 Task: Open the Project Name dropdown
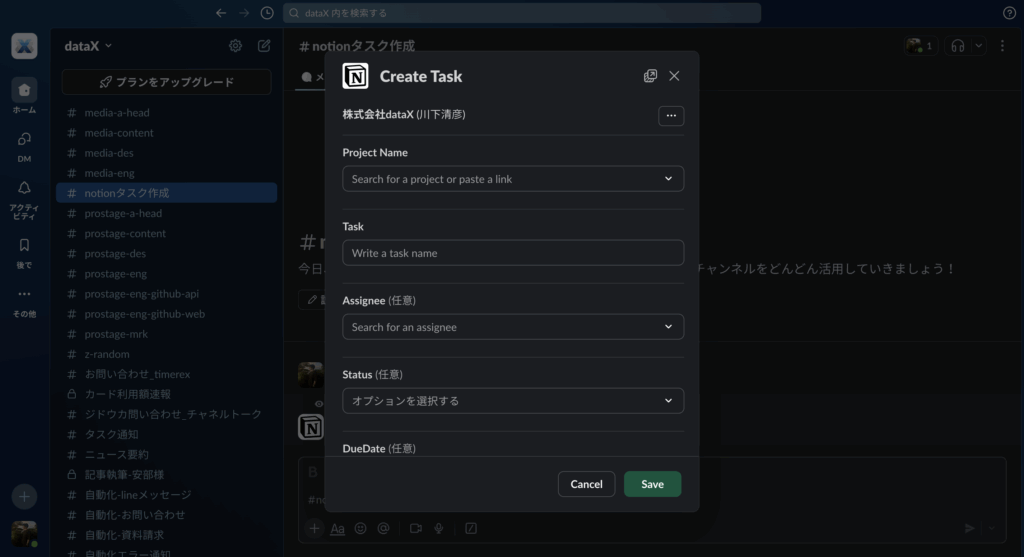(513, 179)
